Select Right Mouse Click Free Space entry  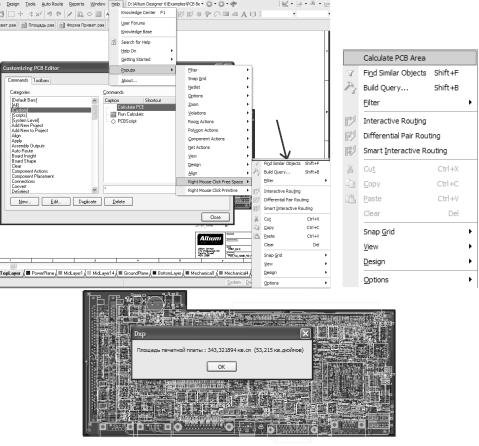tap(214, 182)
